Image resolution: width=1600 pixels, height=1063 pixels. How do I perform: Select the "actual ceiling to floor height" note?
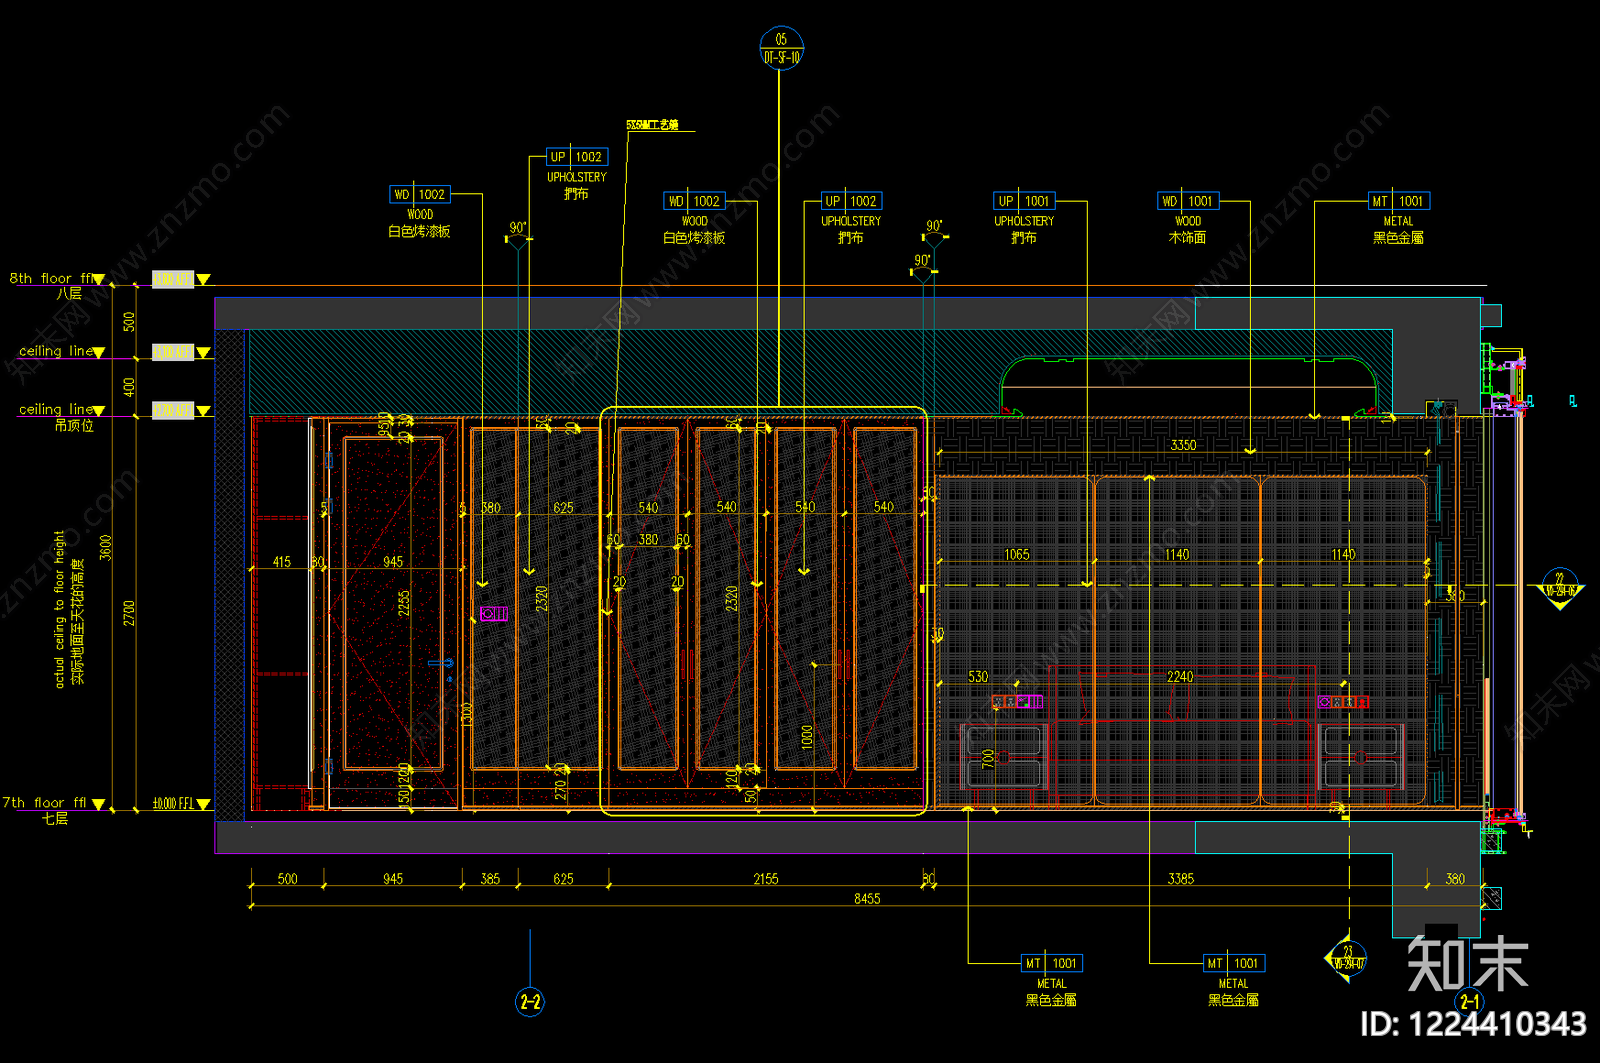tap(59, 608)
